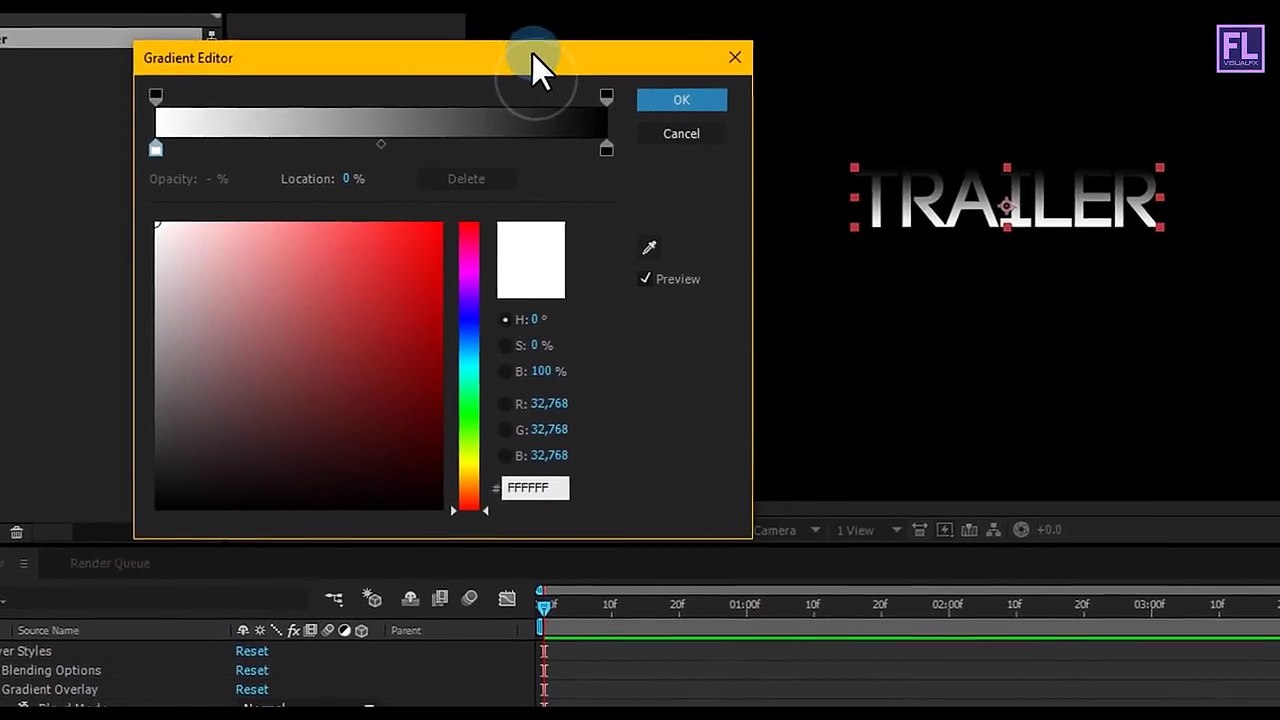Click the hide shy layers icon
The width and height of the screenshot is (1280, 720).
(410, 598)
